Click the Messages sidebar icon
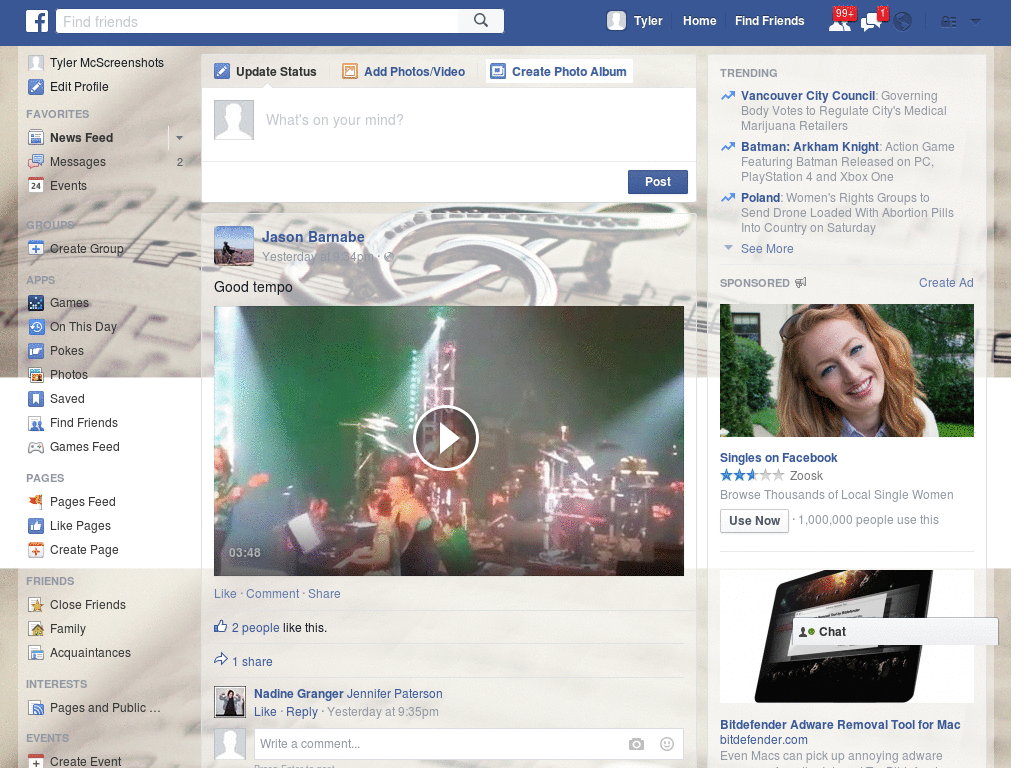The image size is (1024, 768). 36,162
